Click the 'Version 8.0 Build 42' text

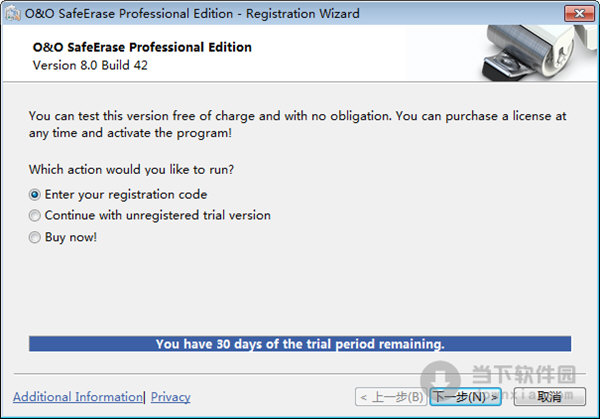[90, 65]
